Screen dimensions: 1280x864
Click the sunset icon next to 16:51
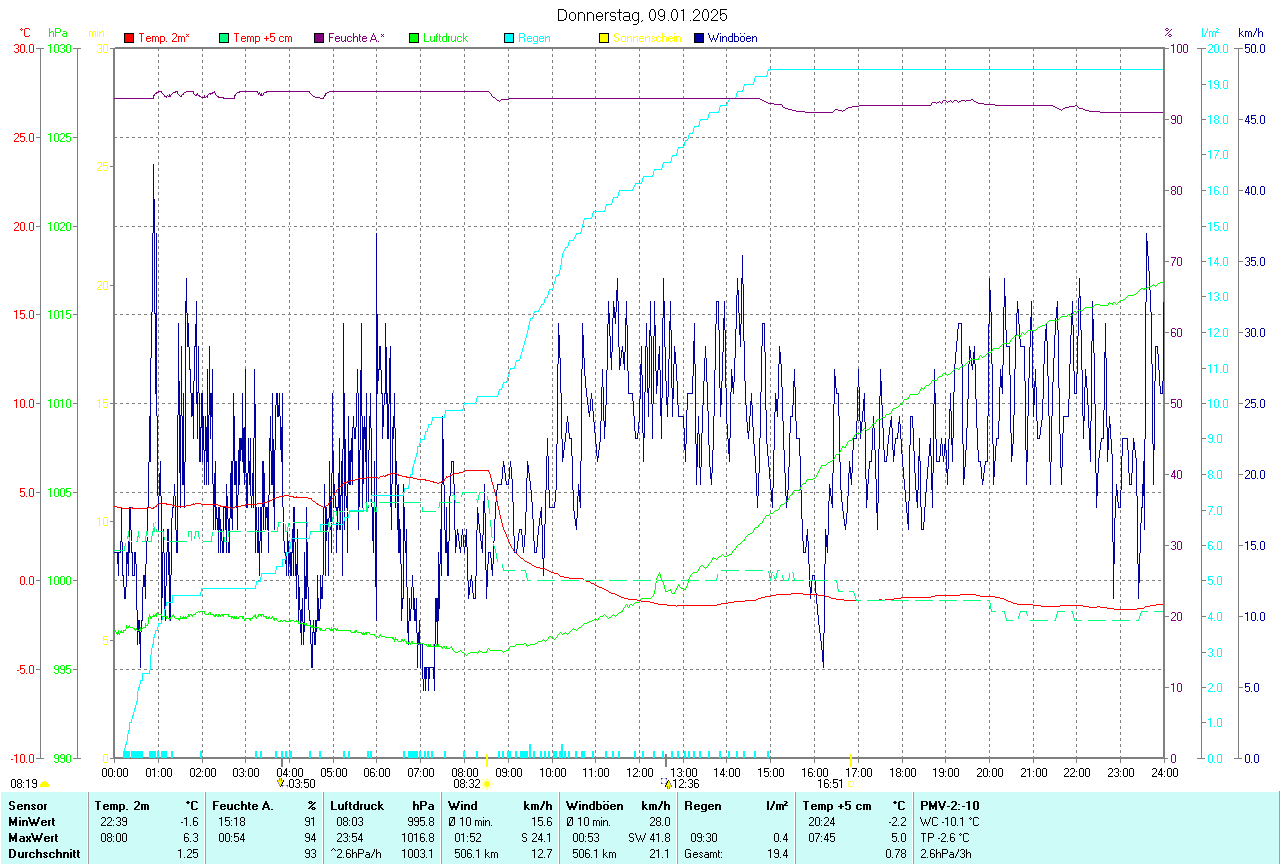click(x=851, y=785)
